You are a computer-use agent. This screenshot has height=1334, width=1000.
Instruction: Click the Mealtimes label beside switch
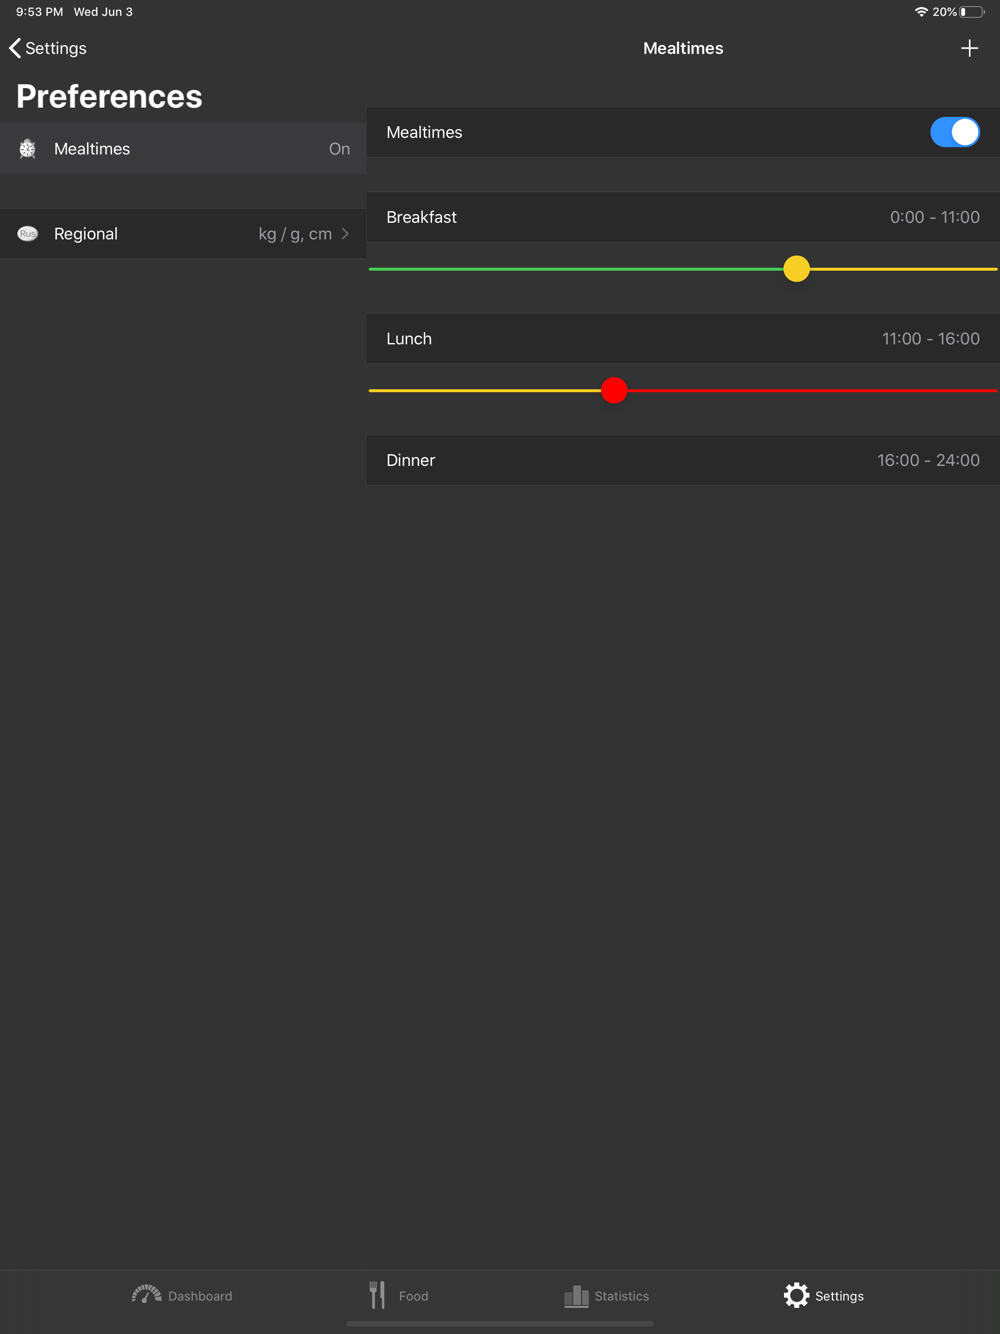pos(424,132)
